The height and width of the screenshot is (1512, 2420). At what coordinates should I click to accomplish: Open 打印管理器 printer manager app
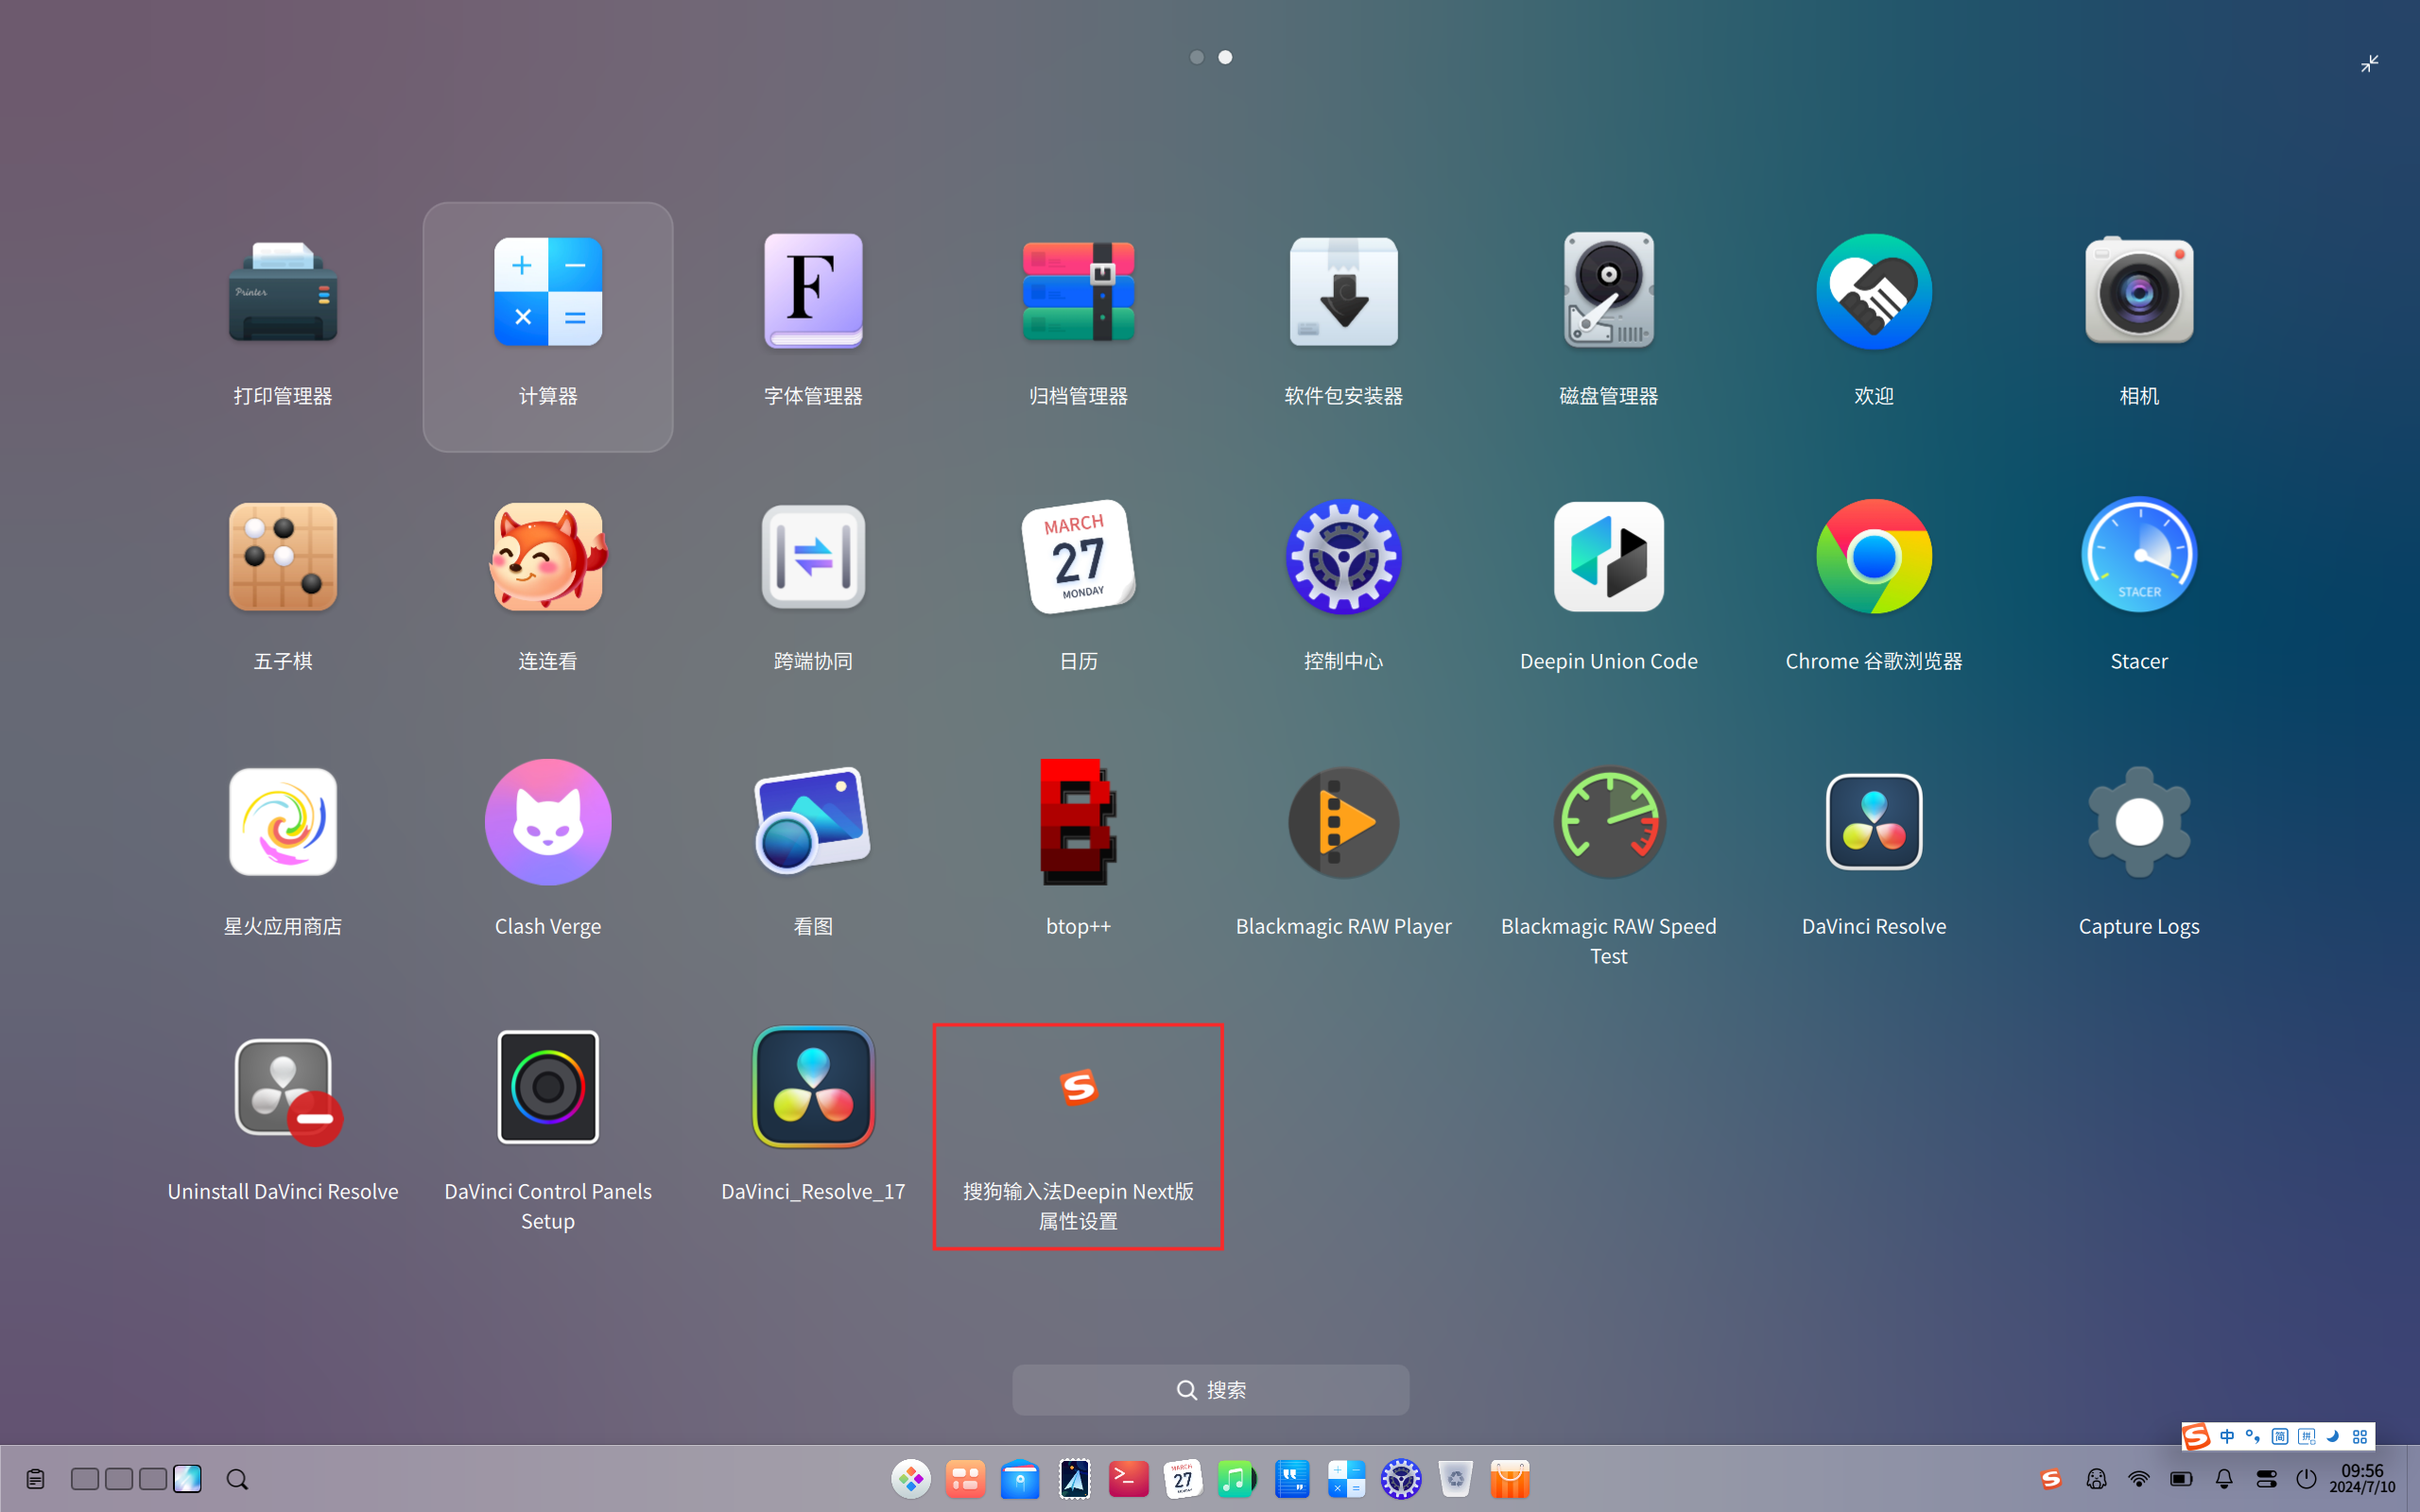[x=283, y=322]
